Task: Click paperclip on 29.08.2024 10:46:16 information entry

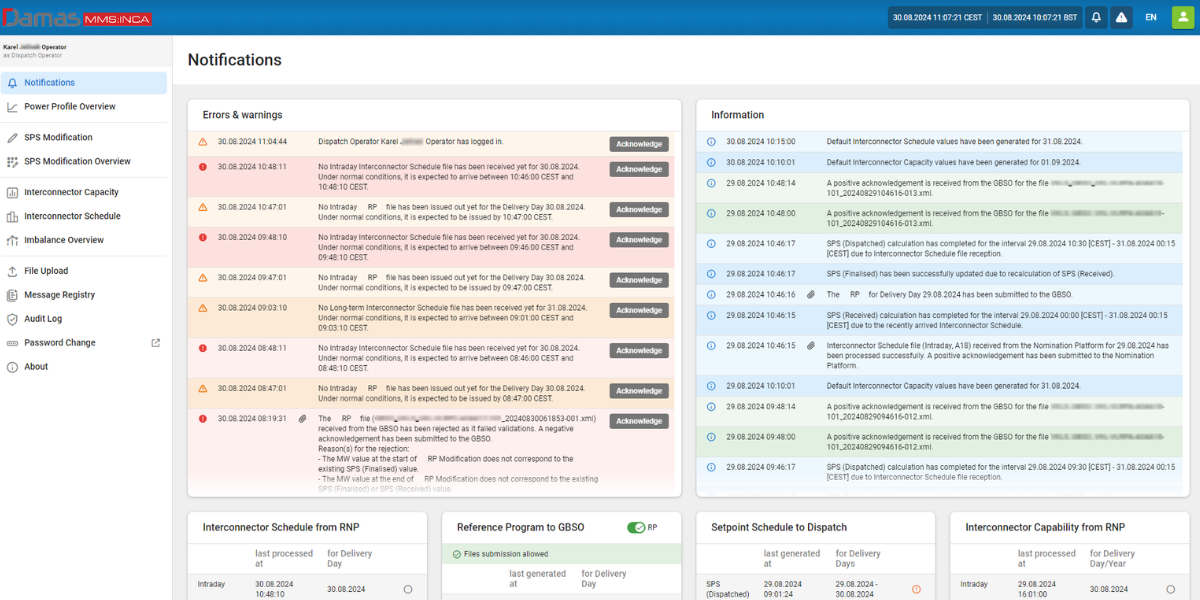Action: (x=811, y=295)
